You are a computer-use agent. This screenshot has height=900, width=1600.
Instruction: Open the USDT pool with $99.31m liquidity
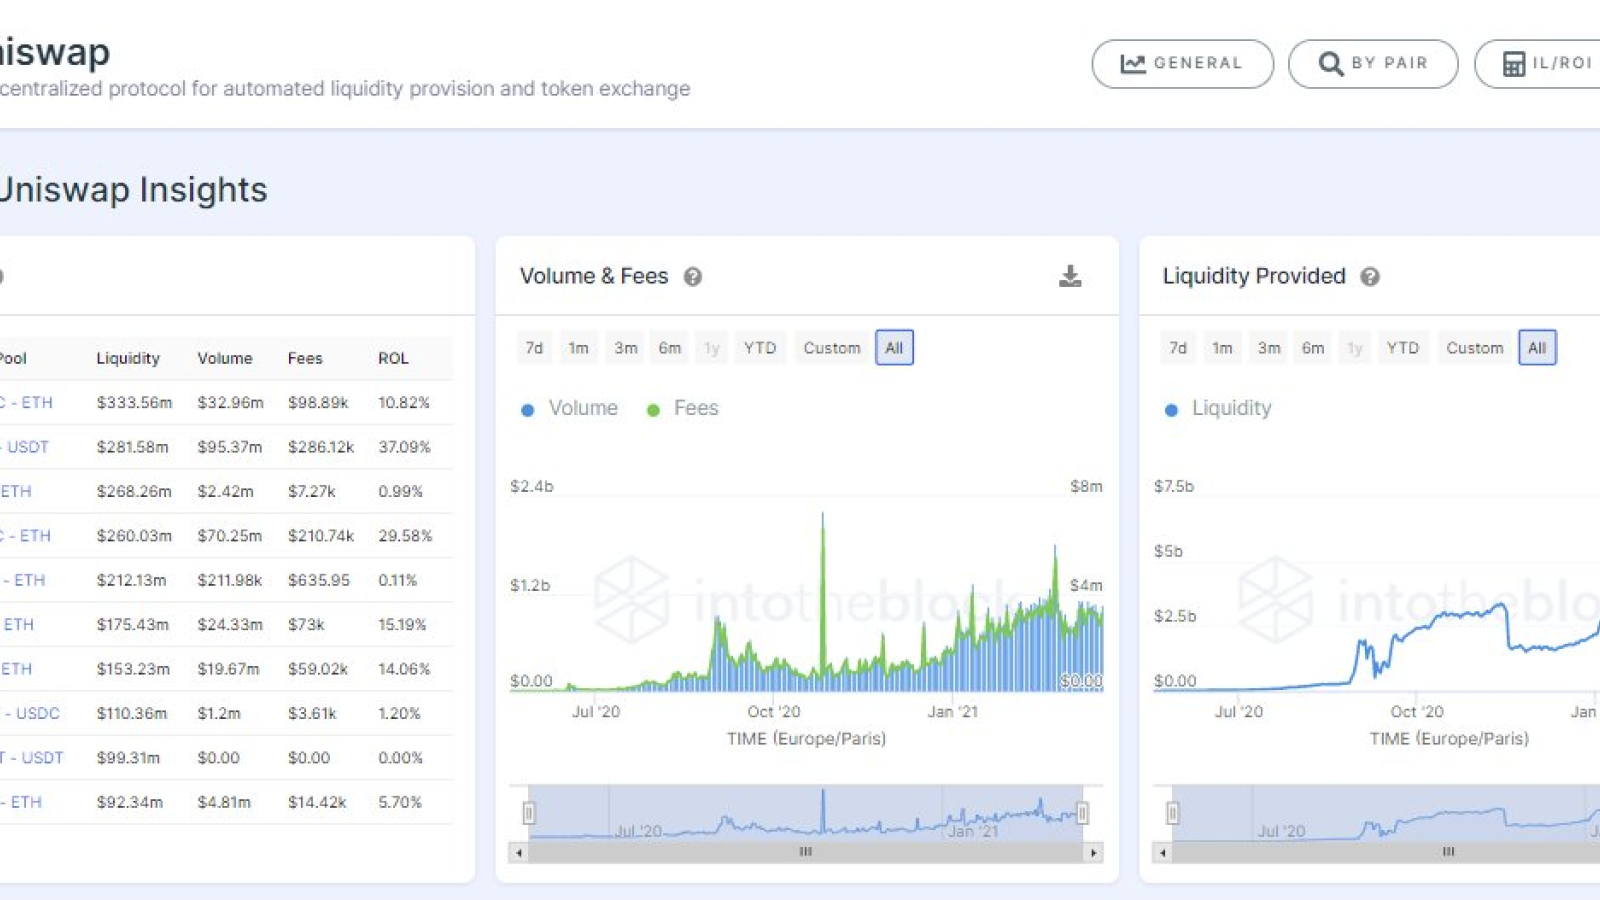pos(32,758)
